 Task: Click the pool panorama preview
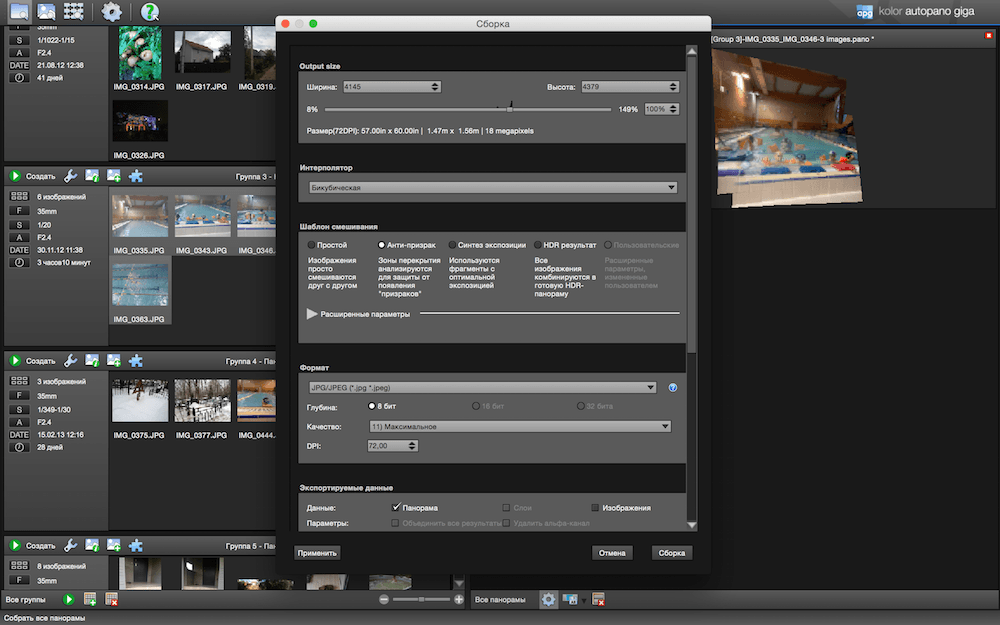pyautogui.click(x=787, y=128)
